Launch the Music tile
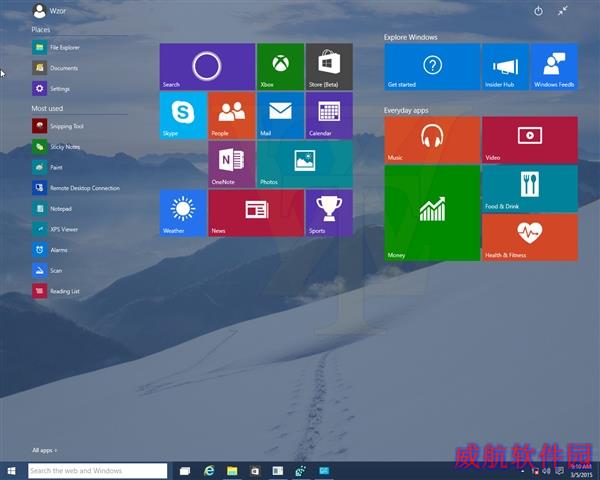The height and width of the screenshot is (480, 600). pyautogui.click(x=432, y=140)
